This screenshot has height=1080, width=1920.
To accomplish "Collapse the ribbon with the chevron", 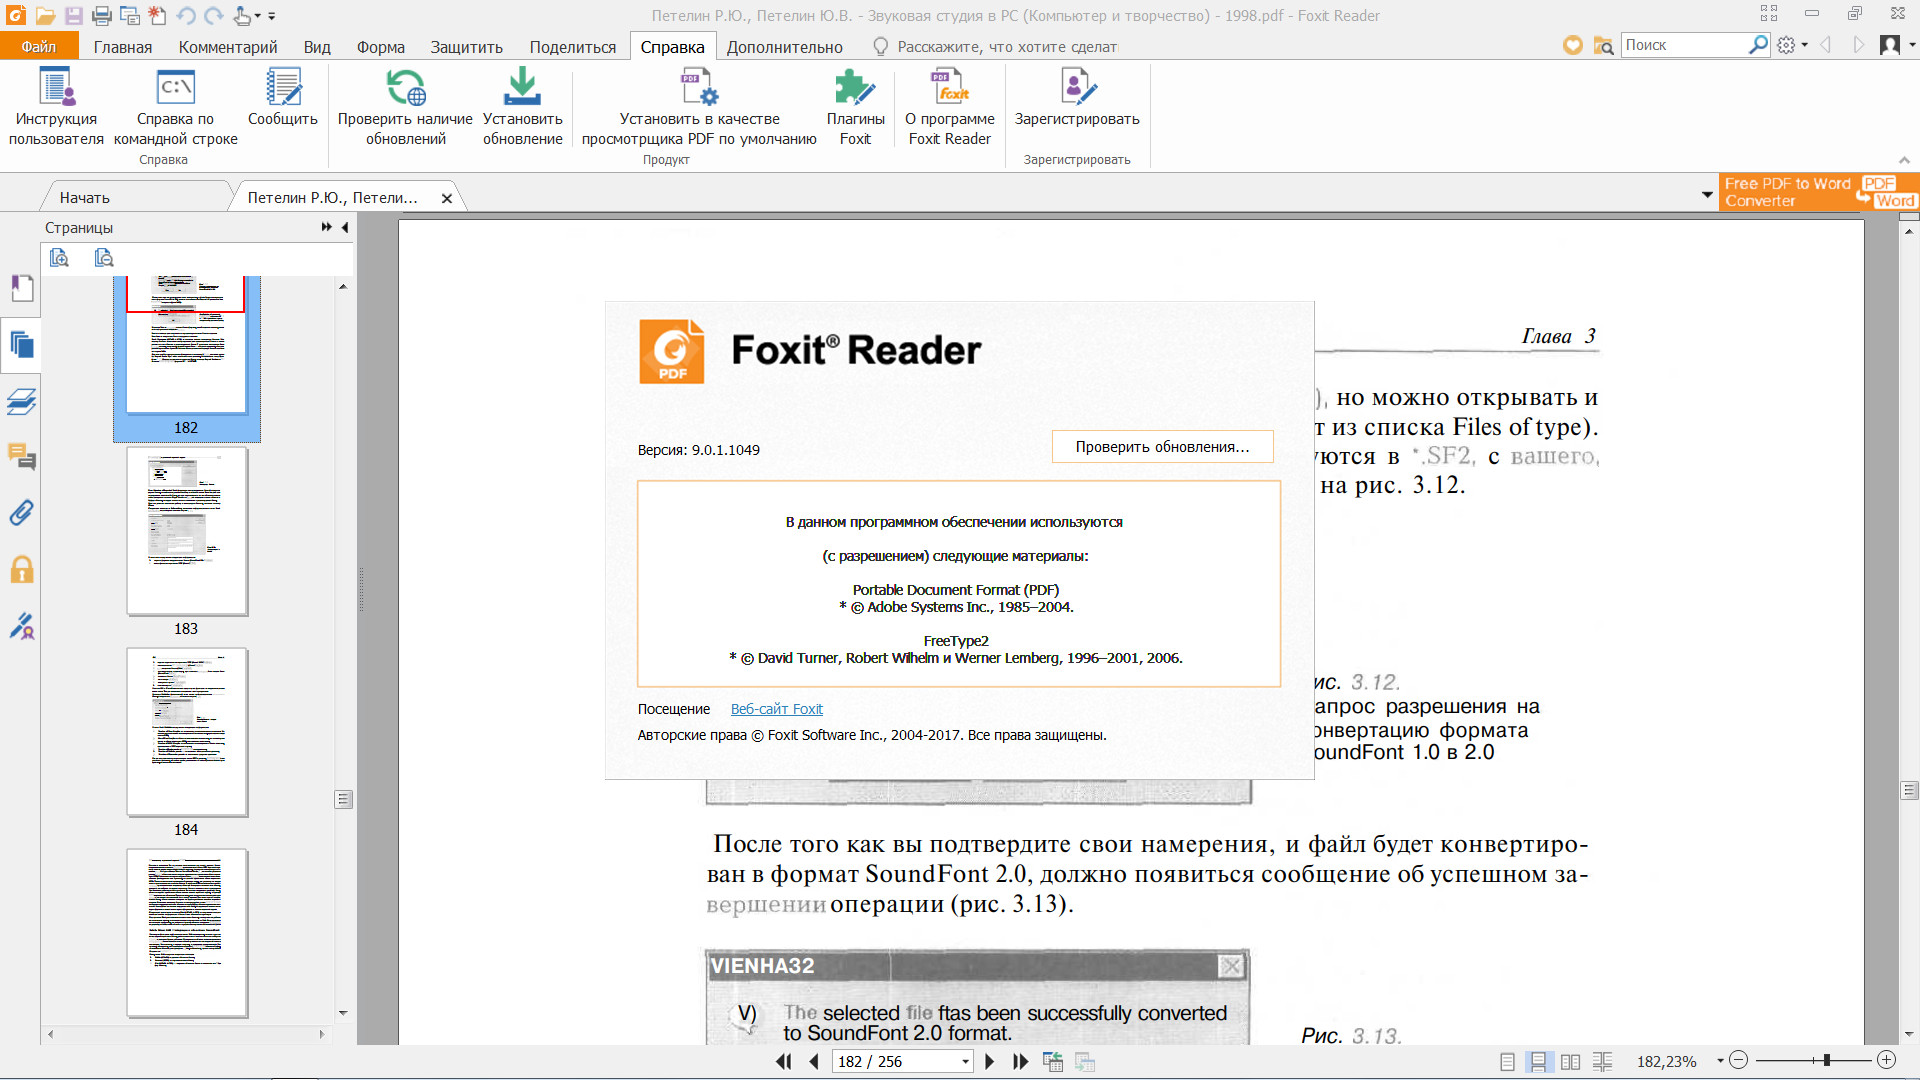I will pyautogui.click(x=1904, y=160).
